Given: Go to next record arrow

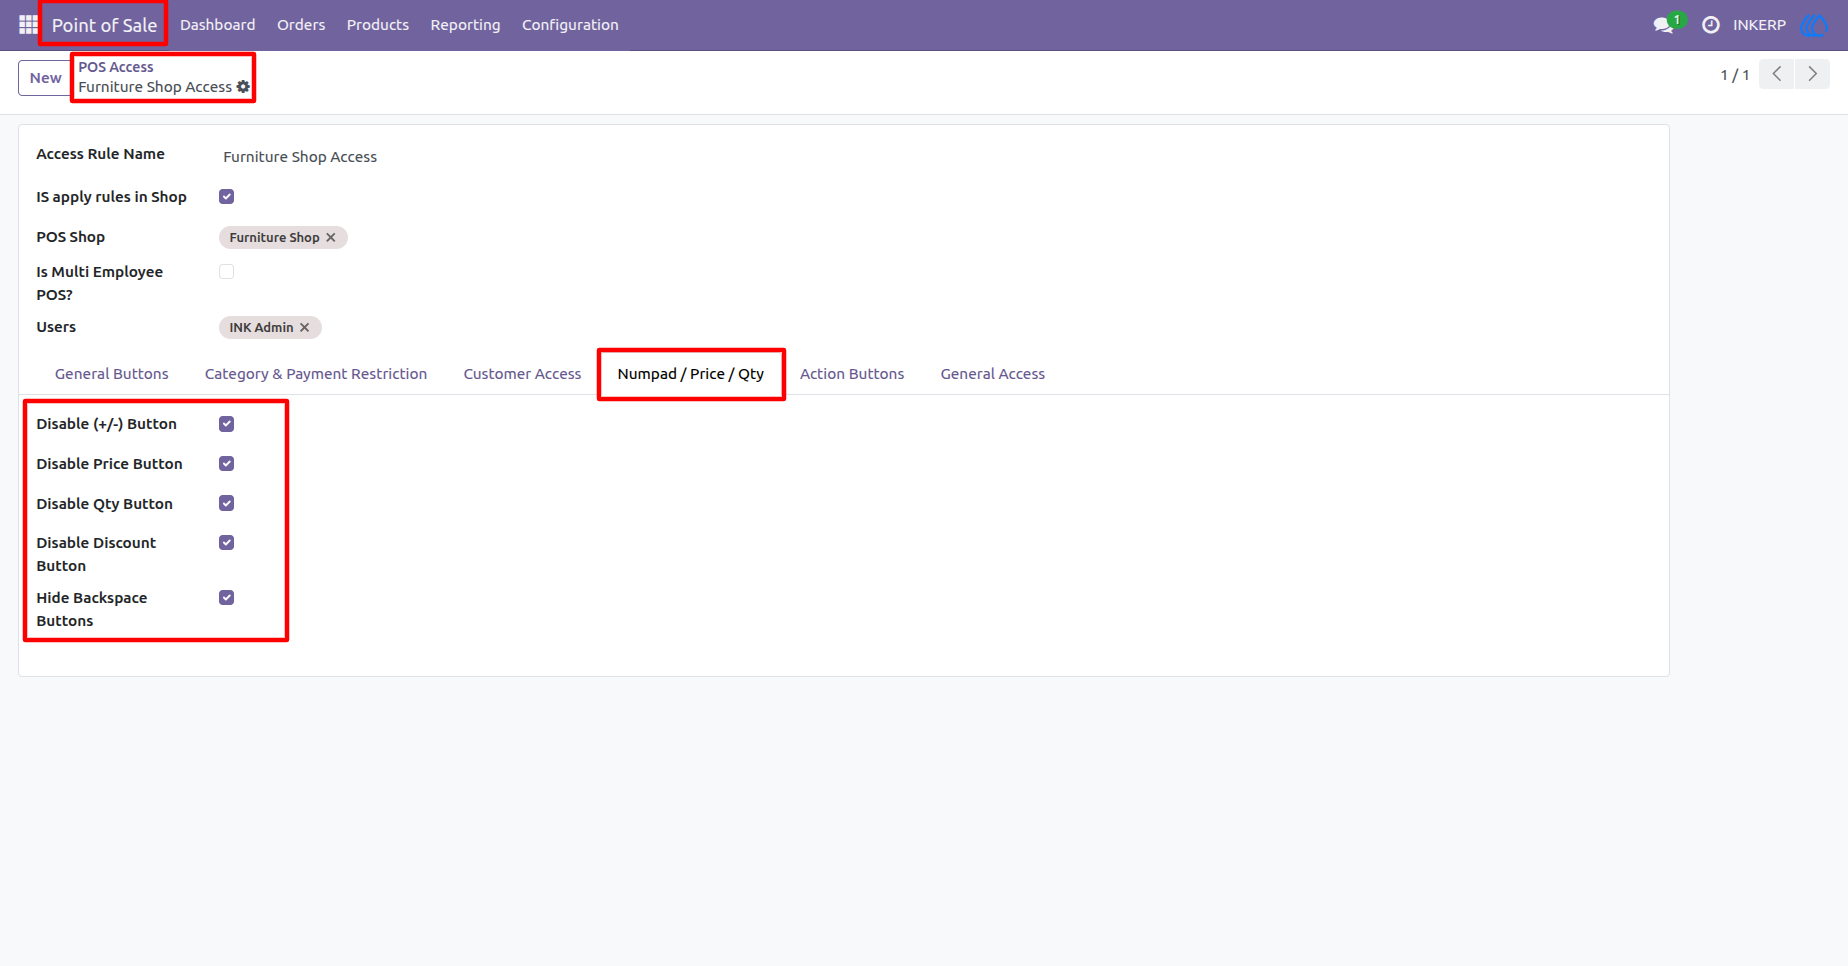Looking at the screenshot, I should click(x=1812, y=74).
